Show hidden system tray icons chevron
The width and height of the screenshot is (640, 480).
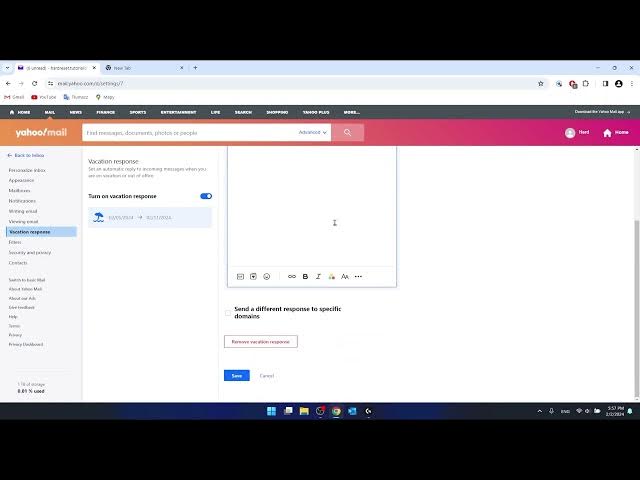coord(540,411)
